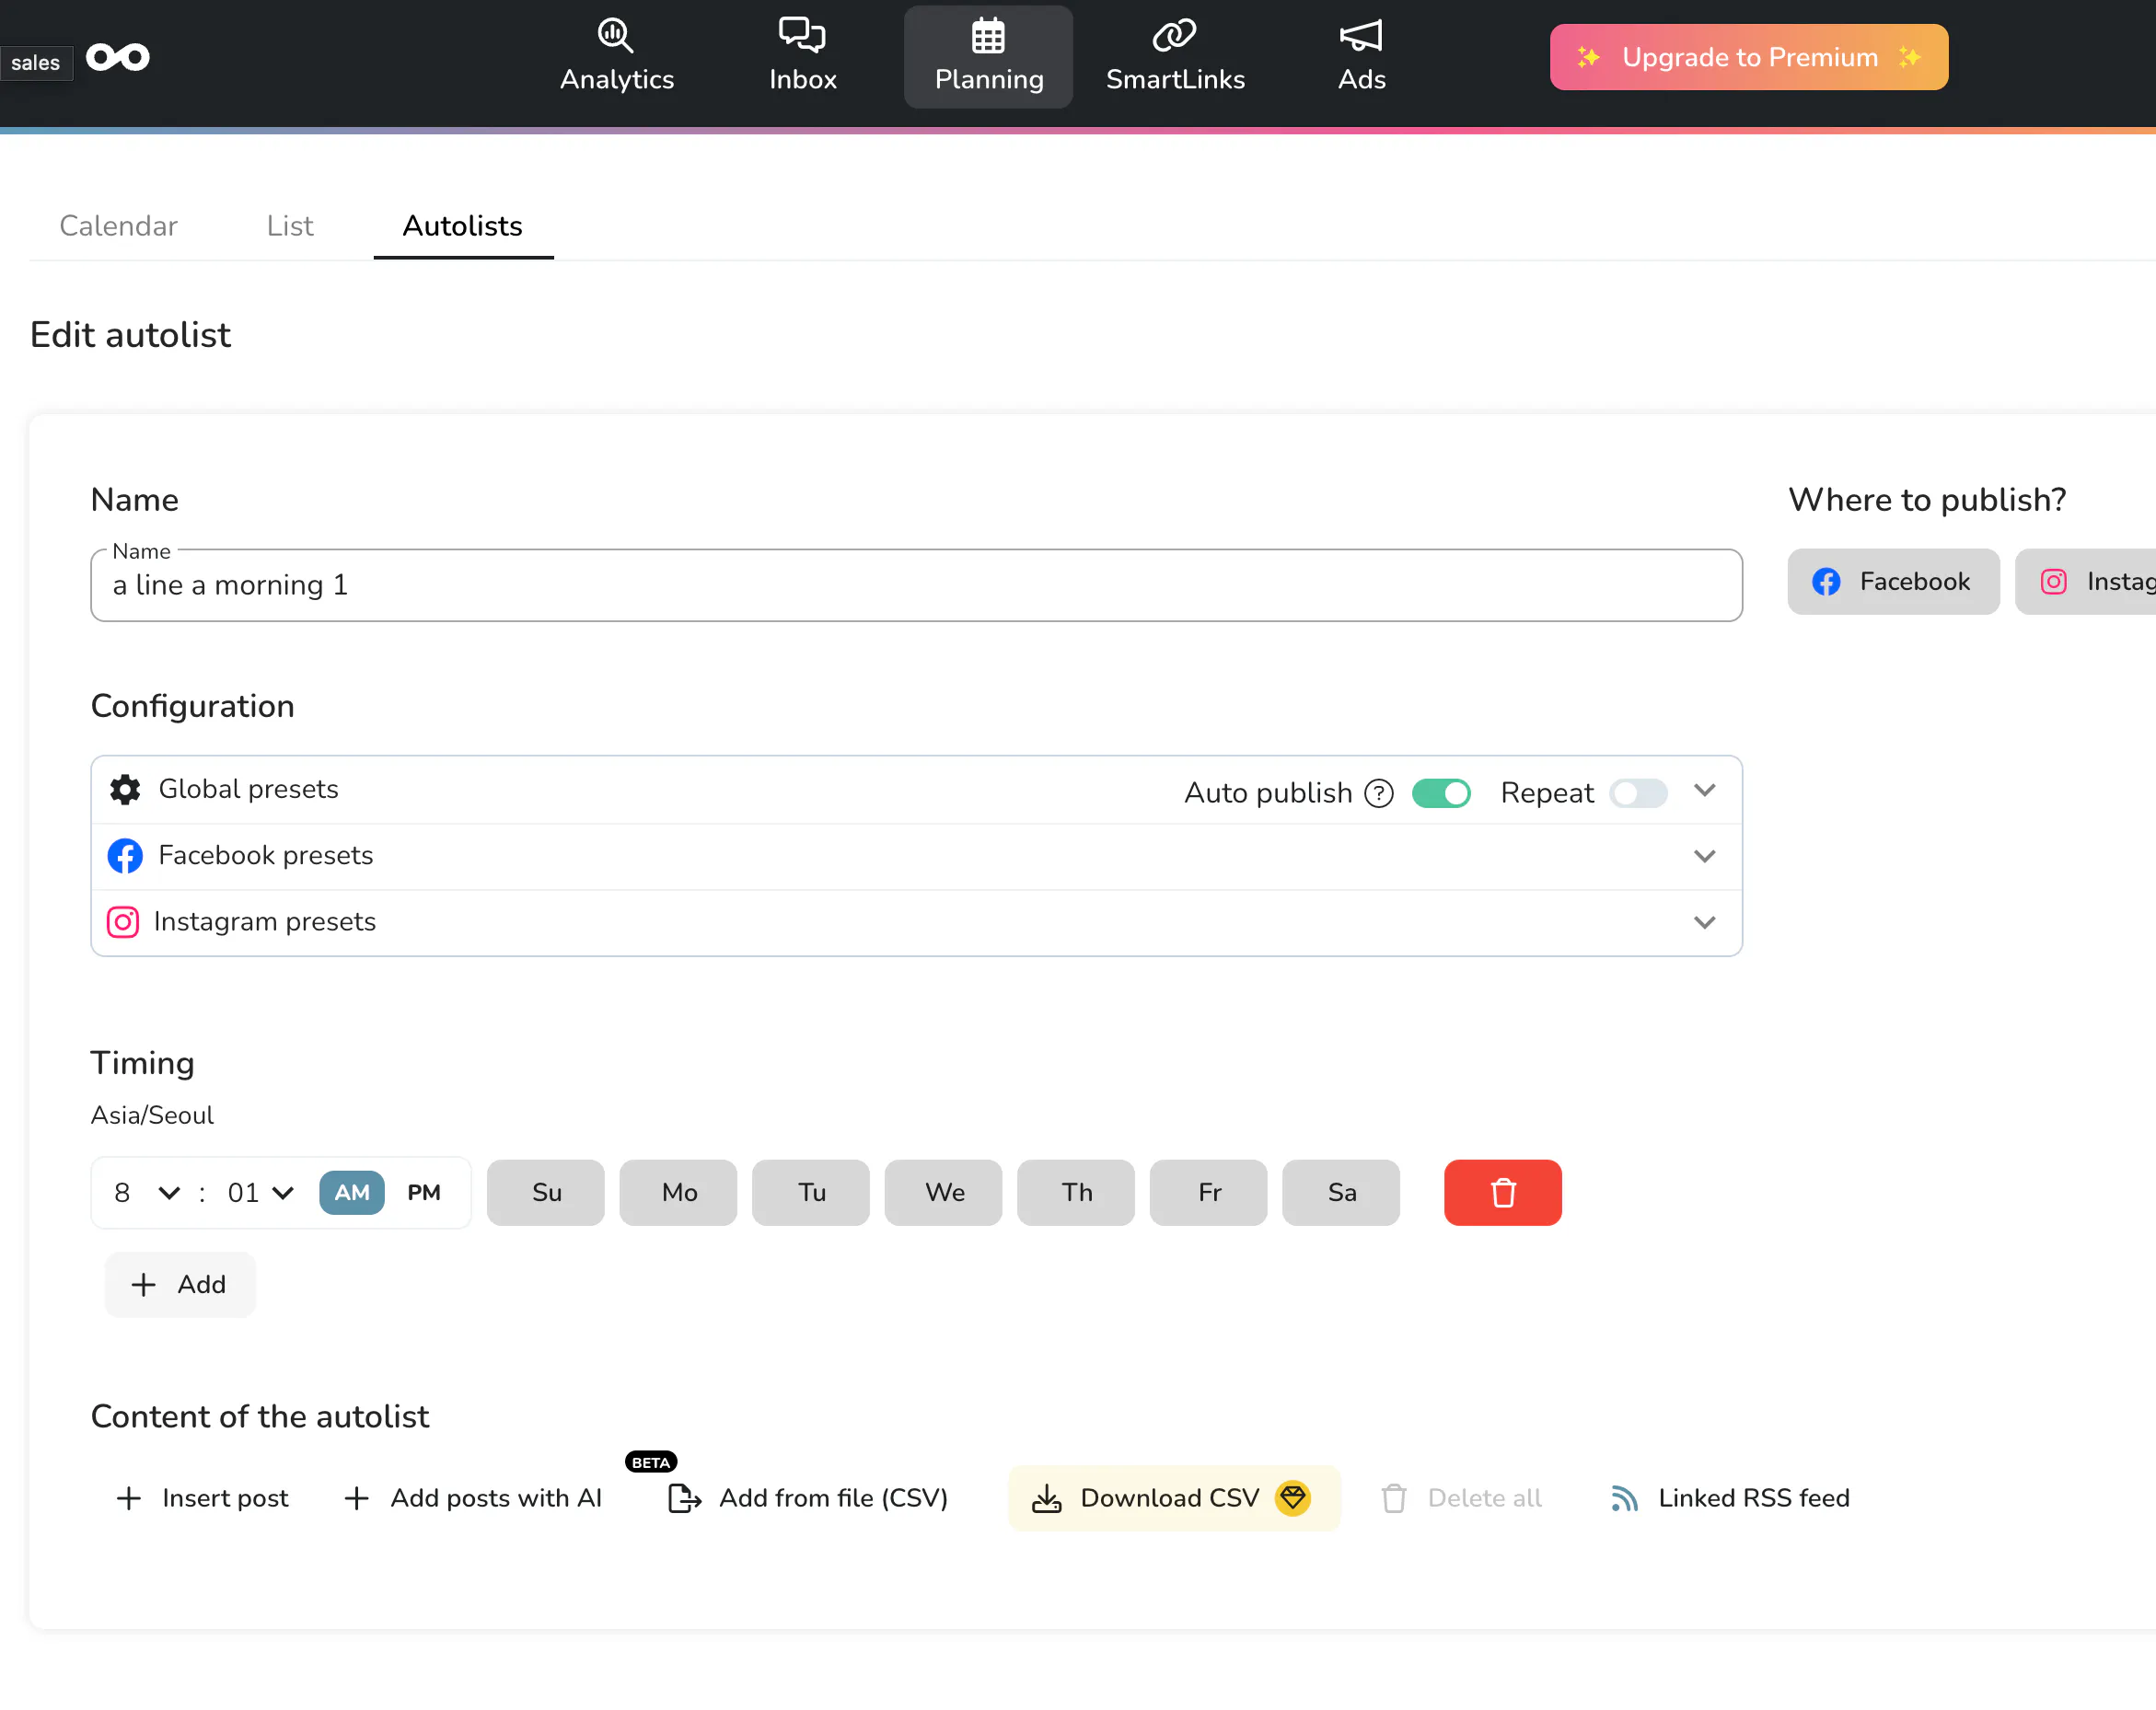2156x1710 pixels.
Task: Click the Linked RSS feed icon
Action: 1624,1498
